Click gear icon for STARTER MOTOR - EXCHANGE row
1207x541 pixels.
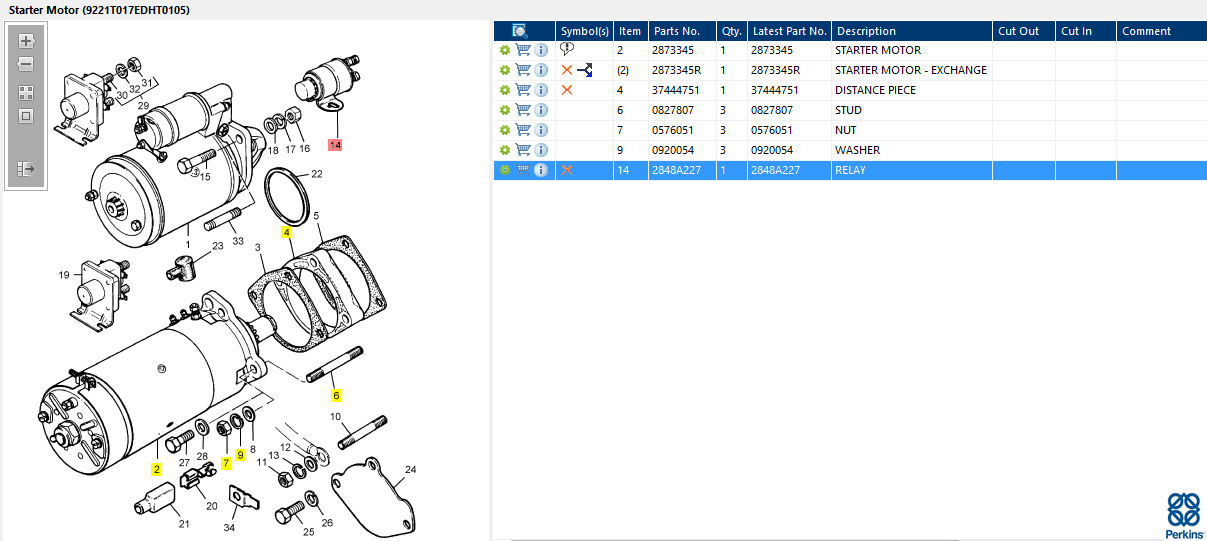coord(505,70)
